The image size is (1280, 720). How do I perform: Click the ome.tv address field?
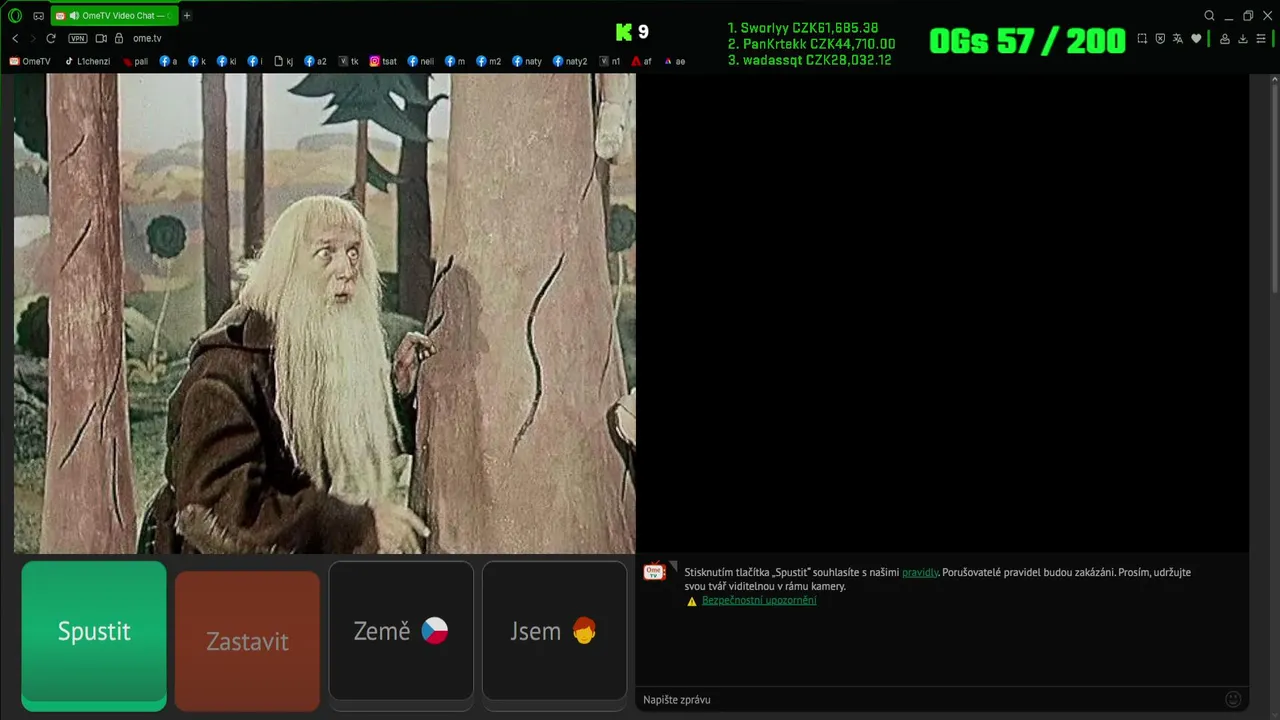pos(147,38)
